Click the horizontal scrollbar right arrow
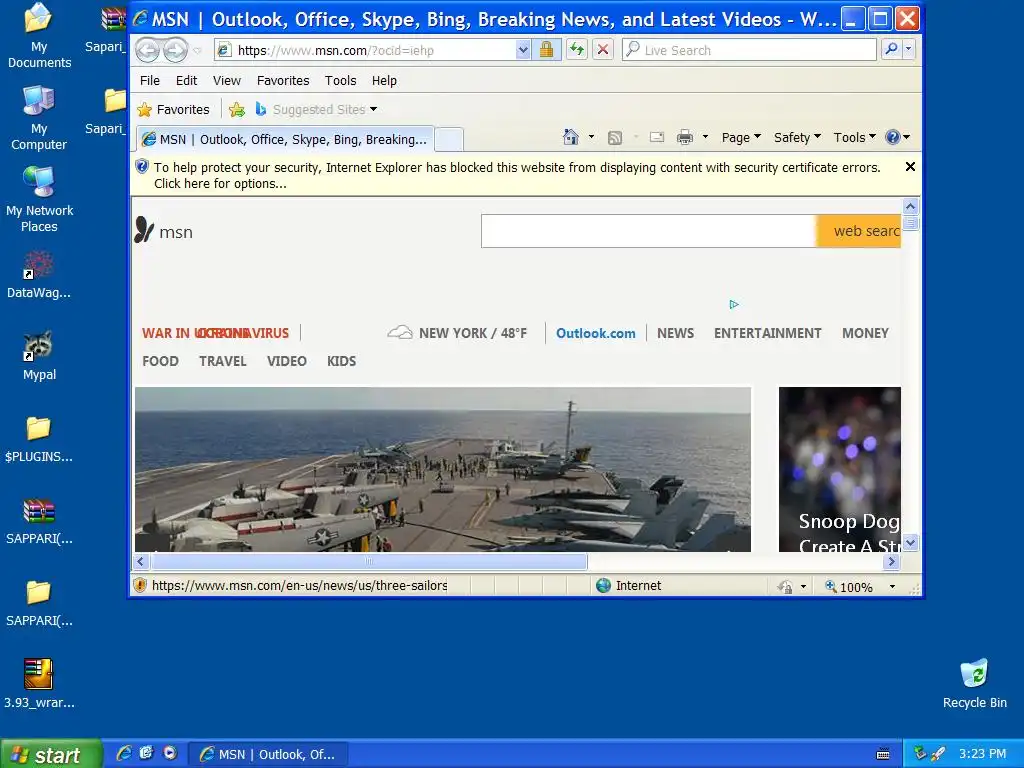This screenshot has width=1024, height=768. (x=892, y=561)
